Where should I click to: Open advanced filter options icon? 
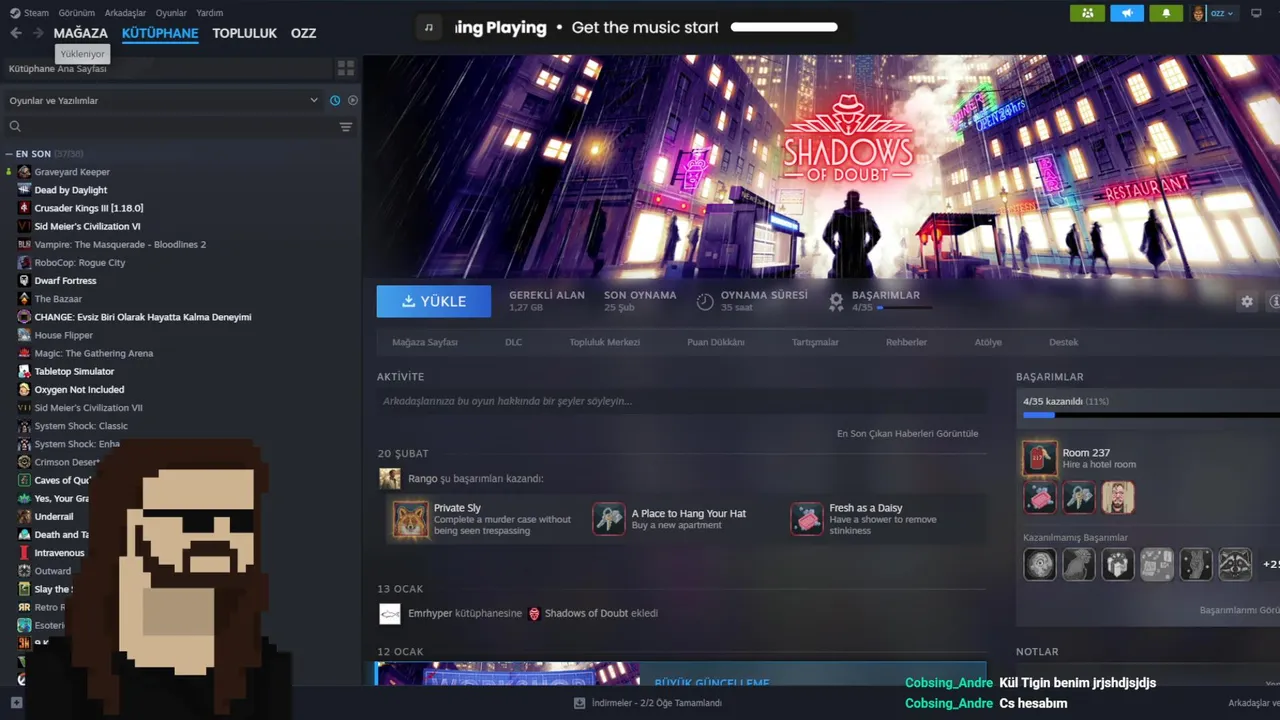coord(346,126)
